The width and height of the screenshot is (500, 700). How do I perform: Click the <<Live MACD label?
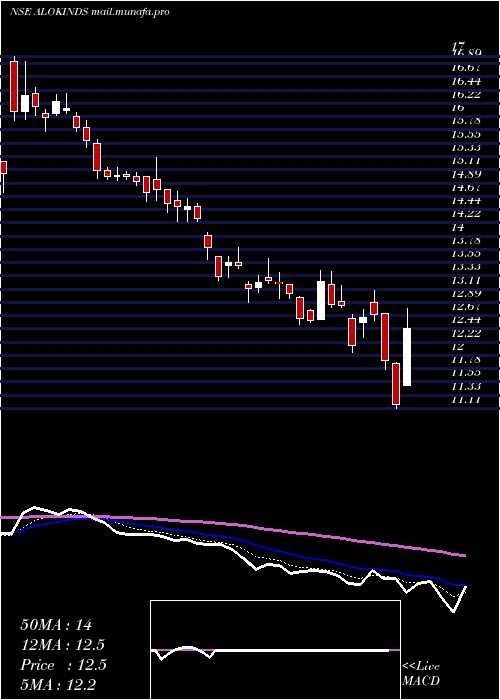(x=421, y=674)
